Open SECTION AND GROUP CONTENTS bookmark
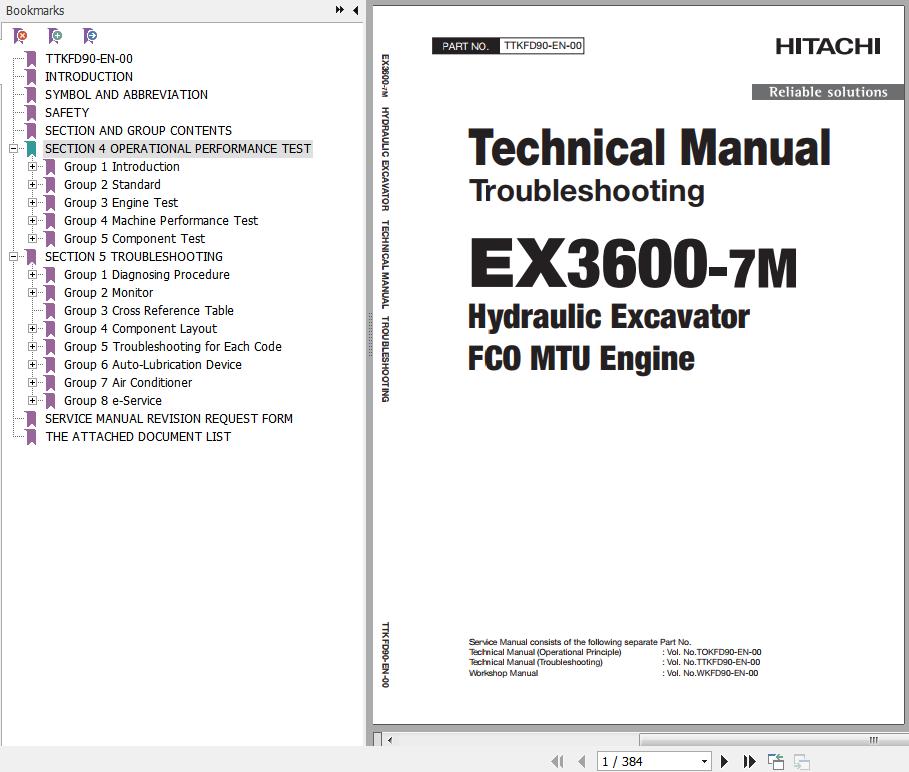The height and width of the screenshot is (772, 909). 139,130
